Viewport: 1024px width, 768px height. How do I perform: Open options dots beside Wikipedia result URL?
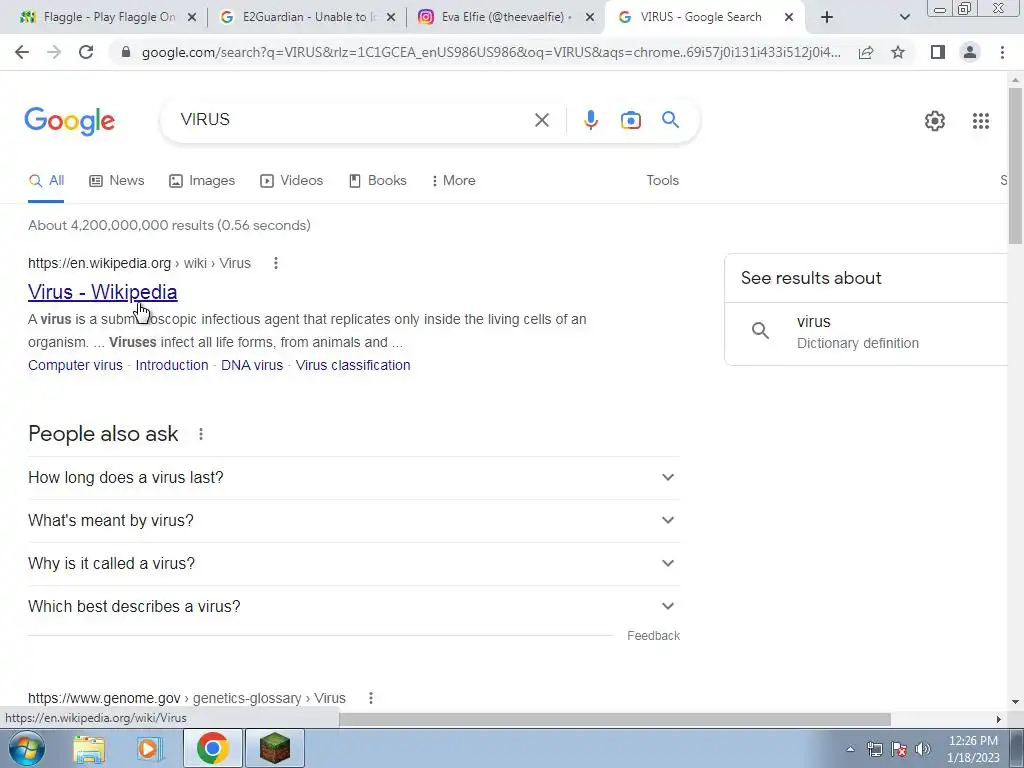pyautogui.click(x=276, y=263)
